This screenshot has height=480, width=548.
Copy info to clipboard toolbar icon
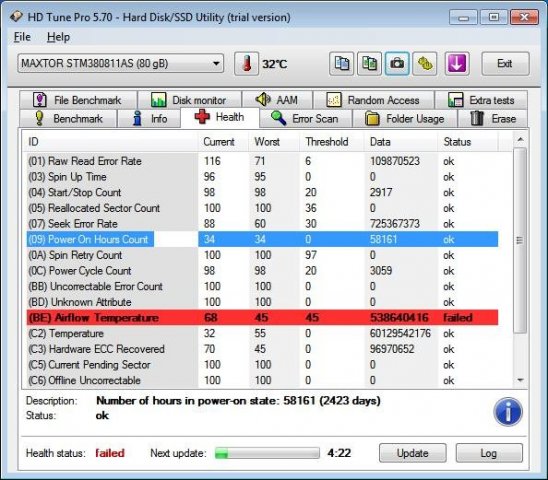341,64
